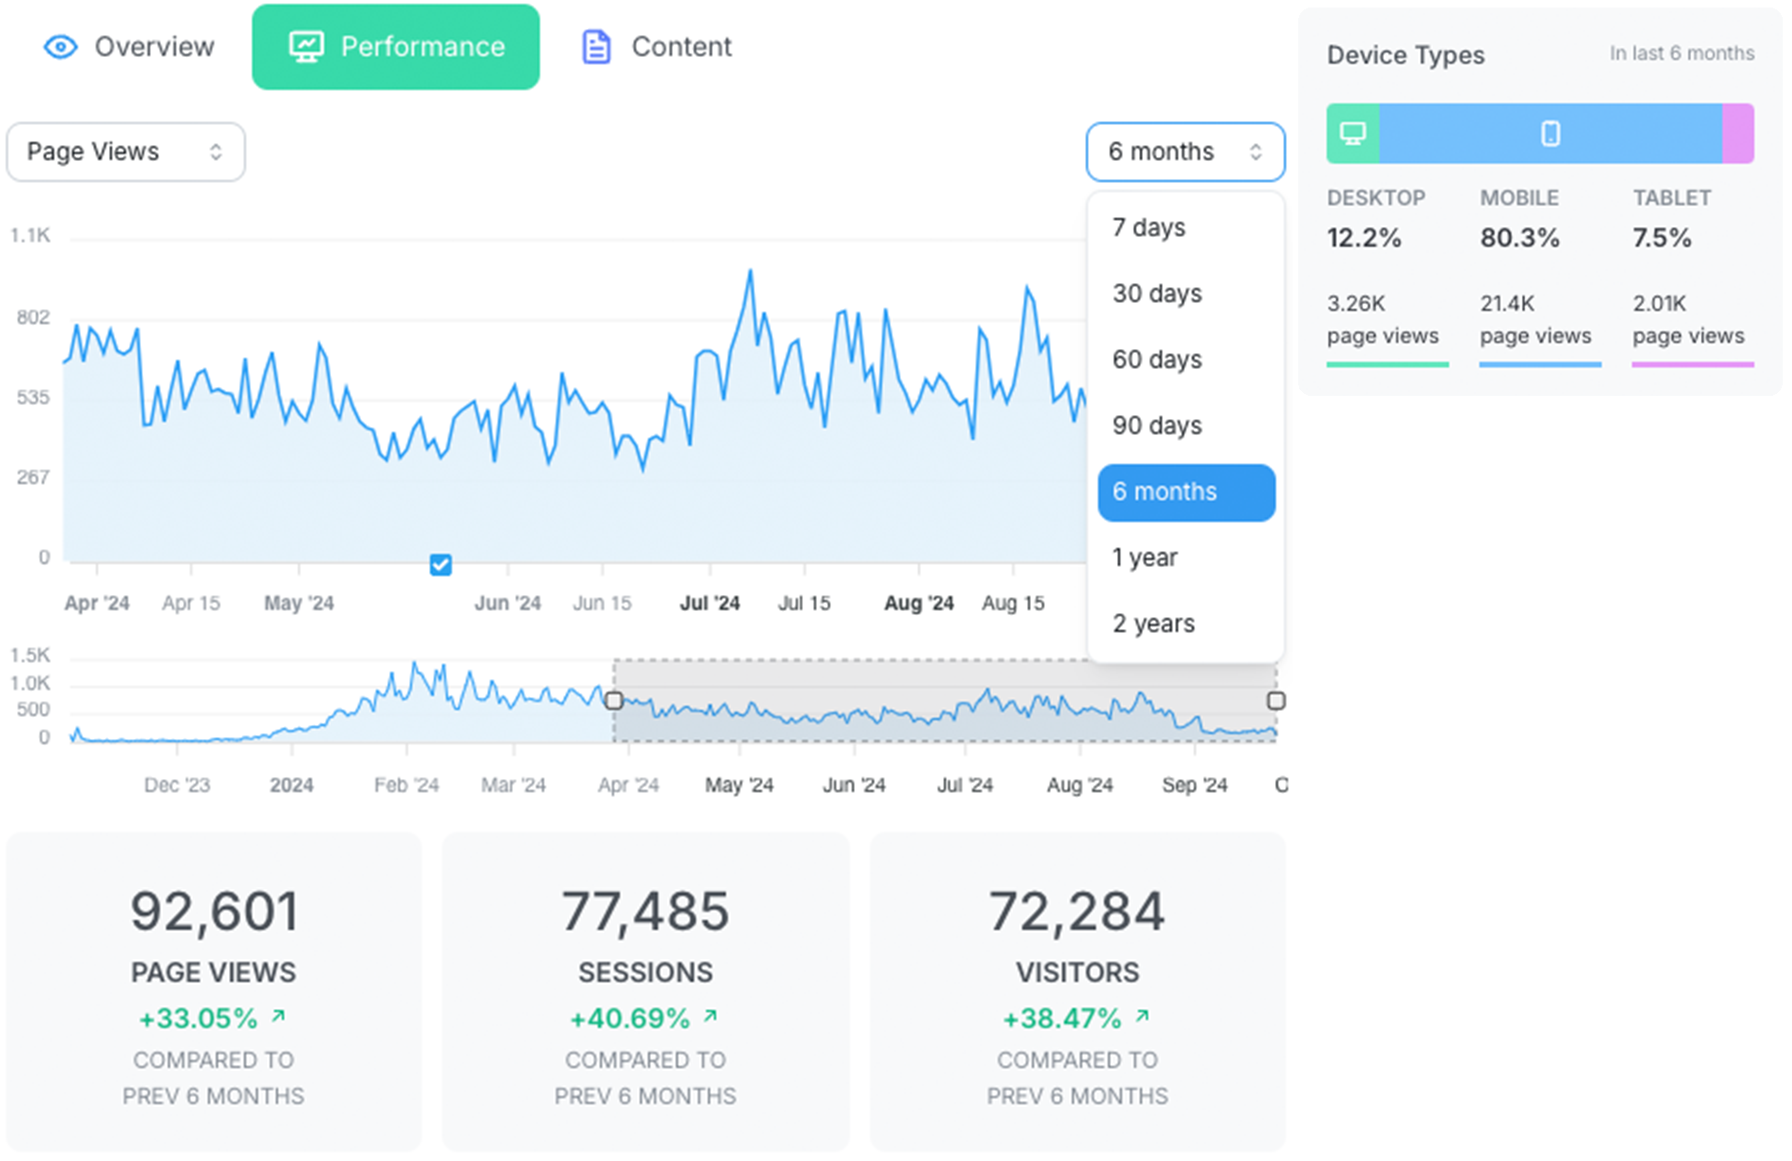Choose 30 days from the range list
The width and height of the screenshot is (1792, 1161).
1186,294
